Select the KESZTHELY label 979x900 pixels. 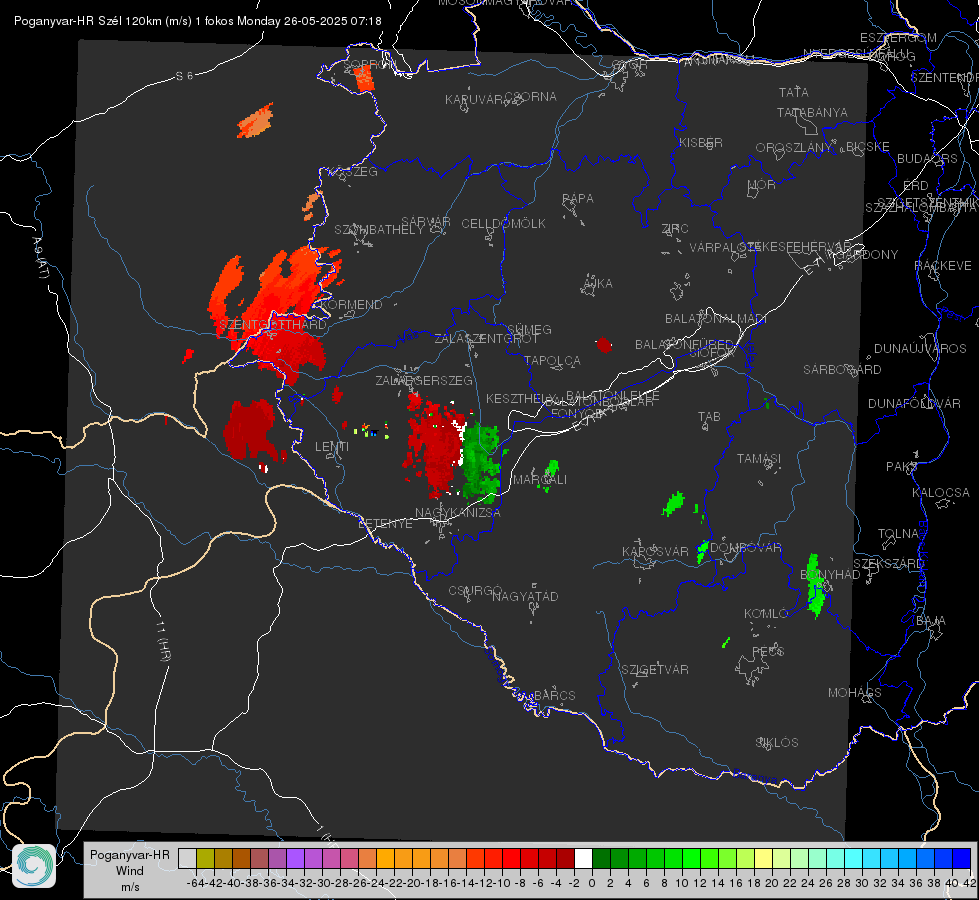point(521,398)
